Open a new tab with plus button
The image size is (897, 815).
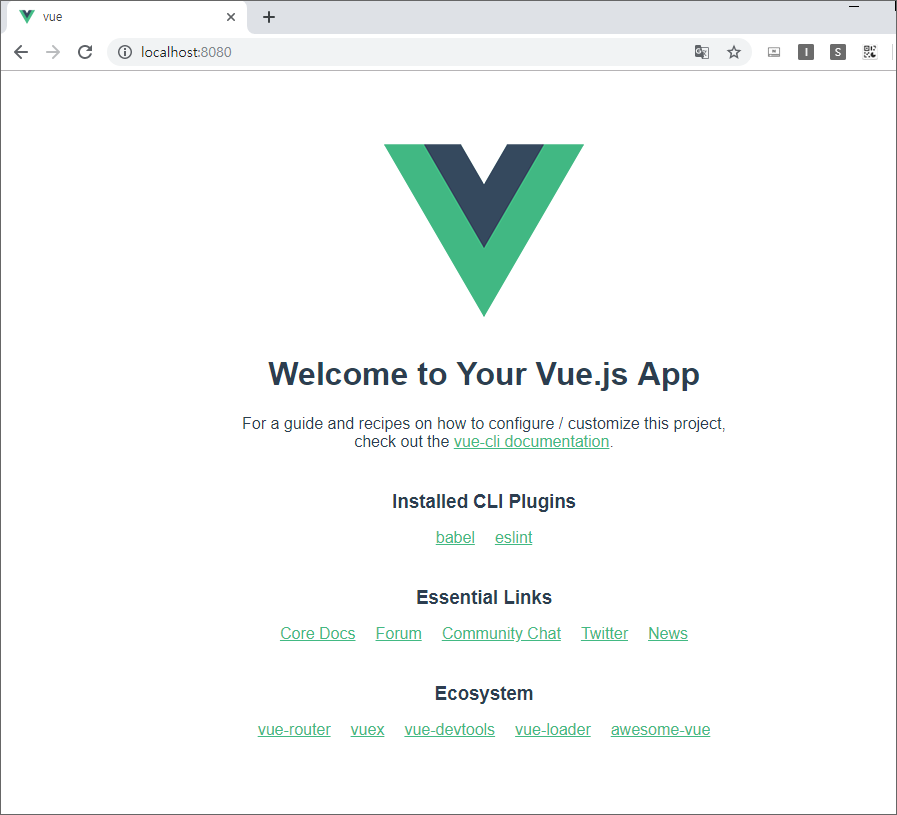pyautogui.click(x=269, y=17)
